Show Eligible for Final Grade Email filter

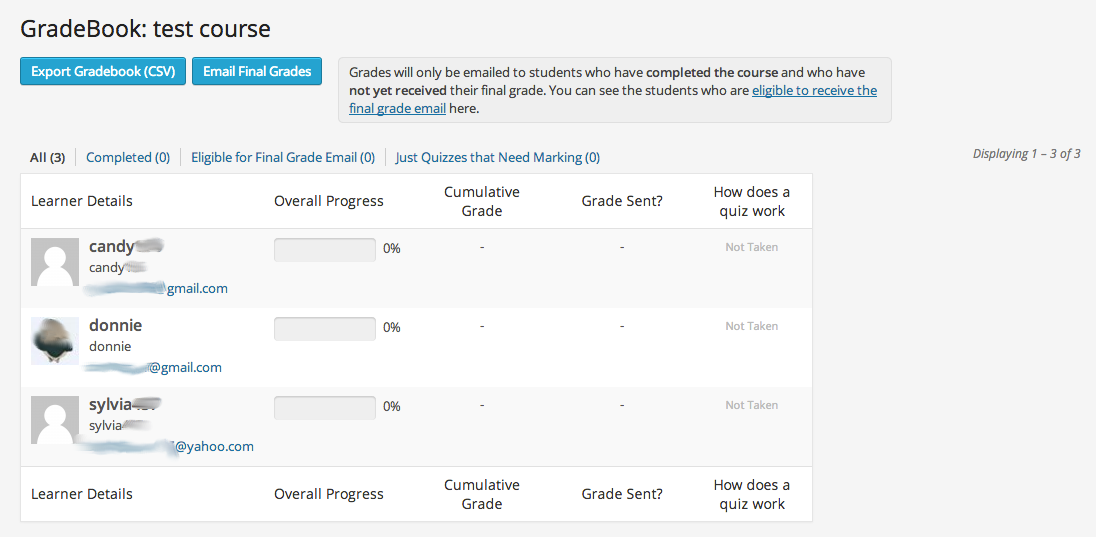283,157
